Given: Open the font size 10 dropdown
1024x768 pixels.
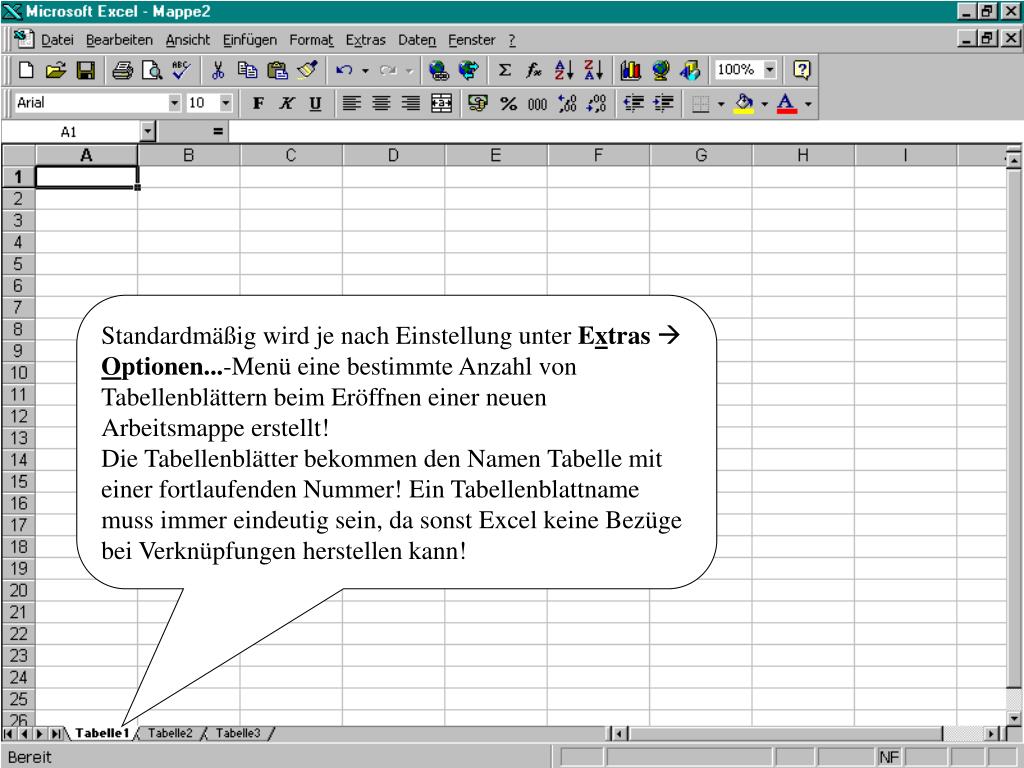Looking at the screenshot, I should point(225,103).
